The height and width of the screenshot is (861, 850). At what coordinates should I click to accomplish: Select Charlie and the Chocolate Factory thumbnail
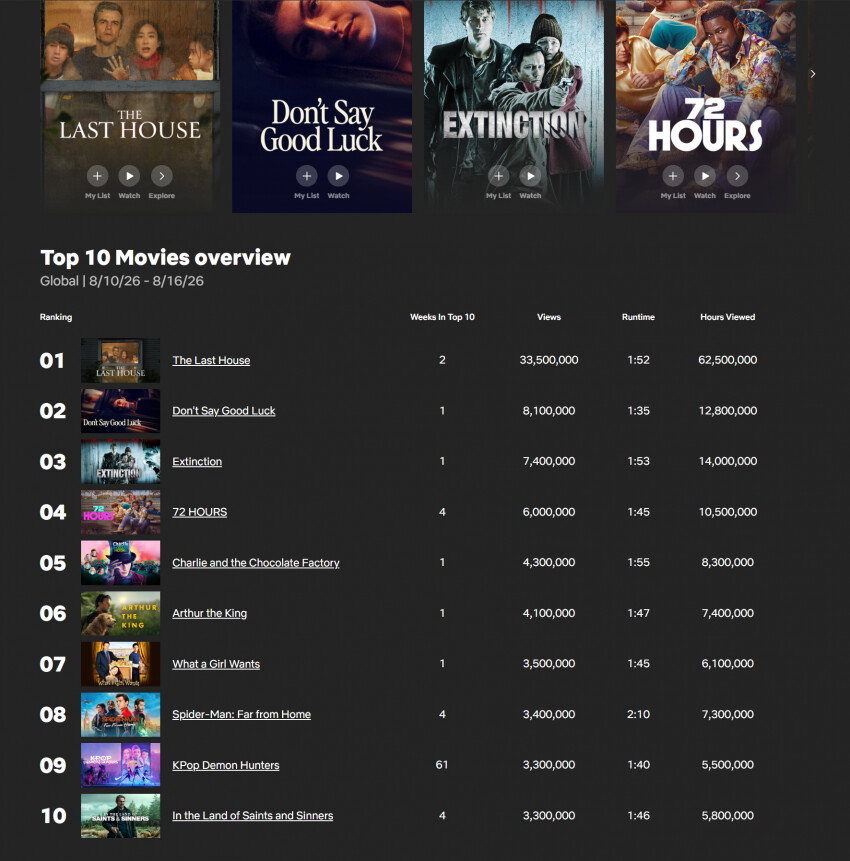coord(120,562)
